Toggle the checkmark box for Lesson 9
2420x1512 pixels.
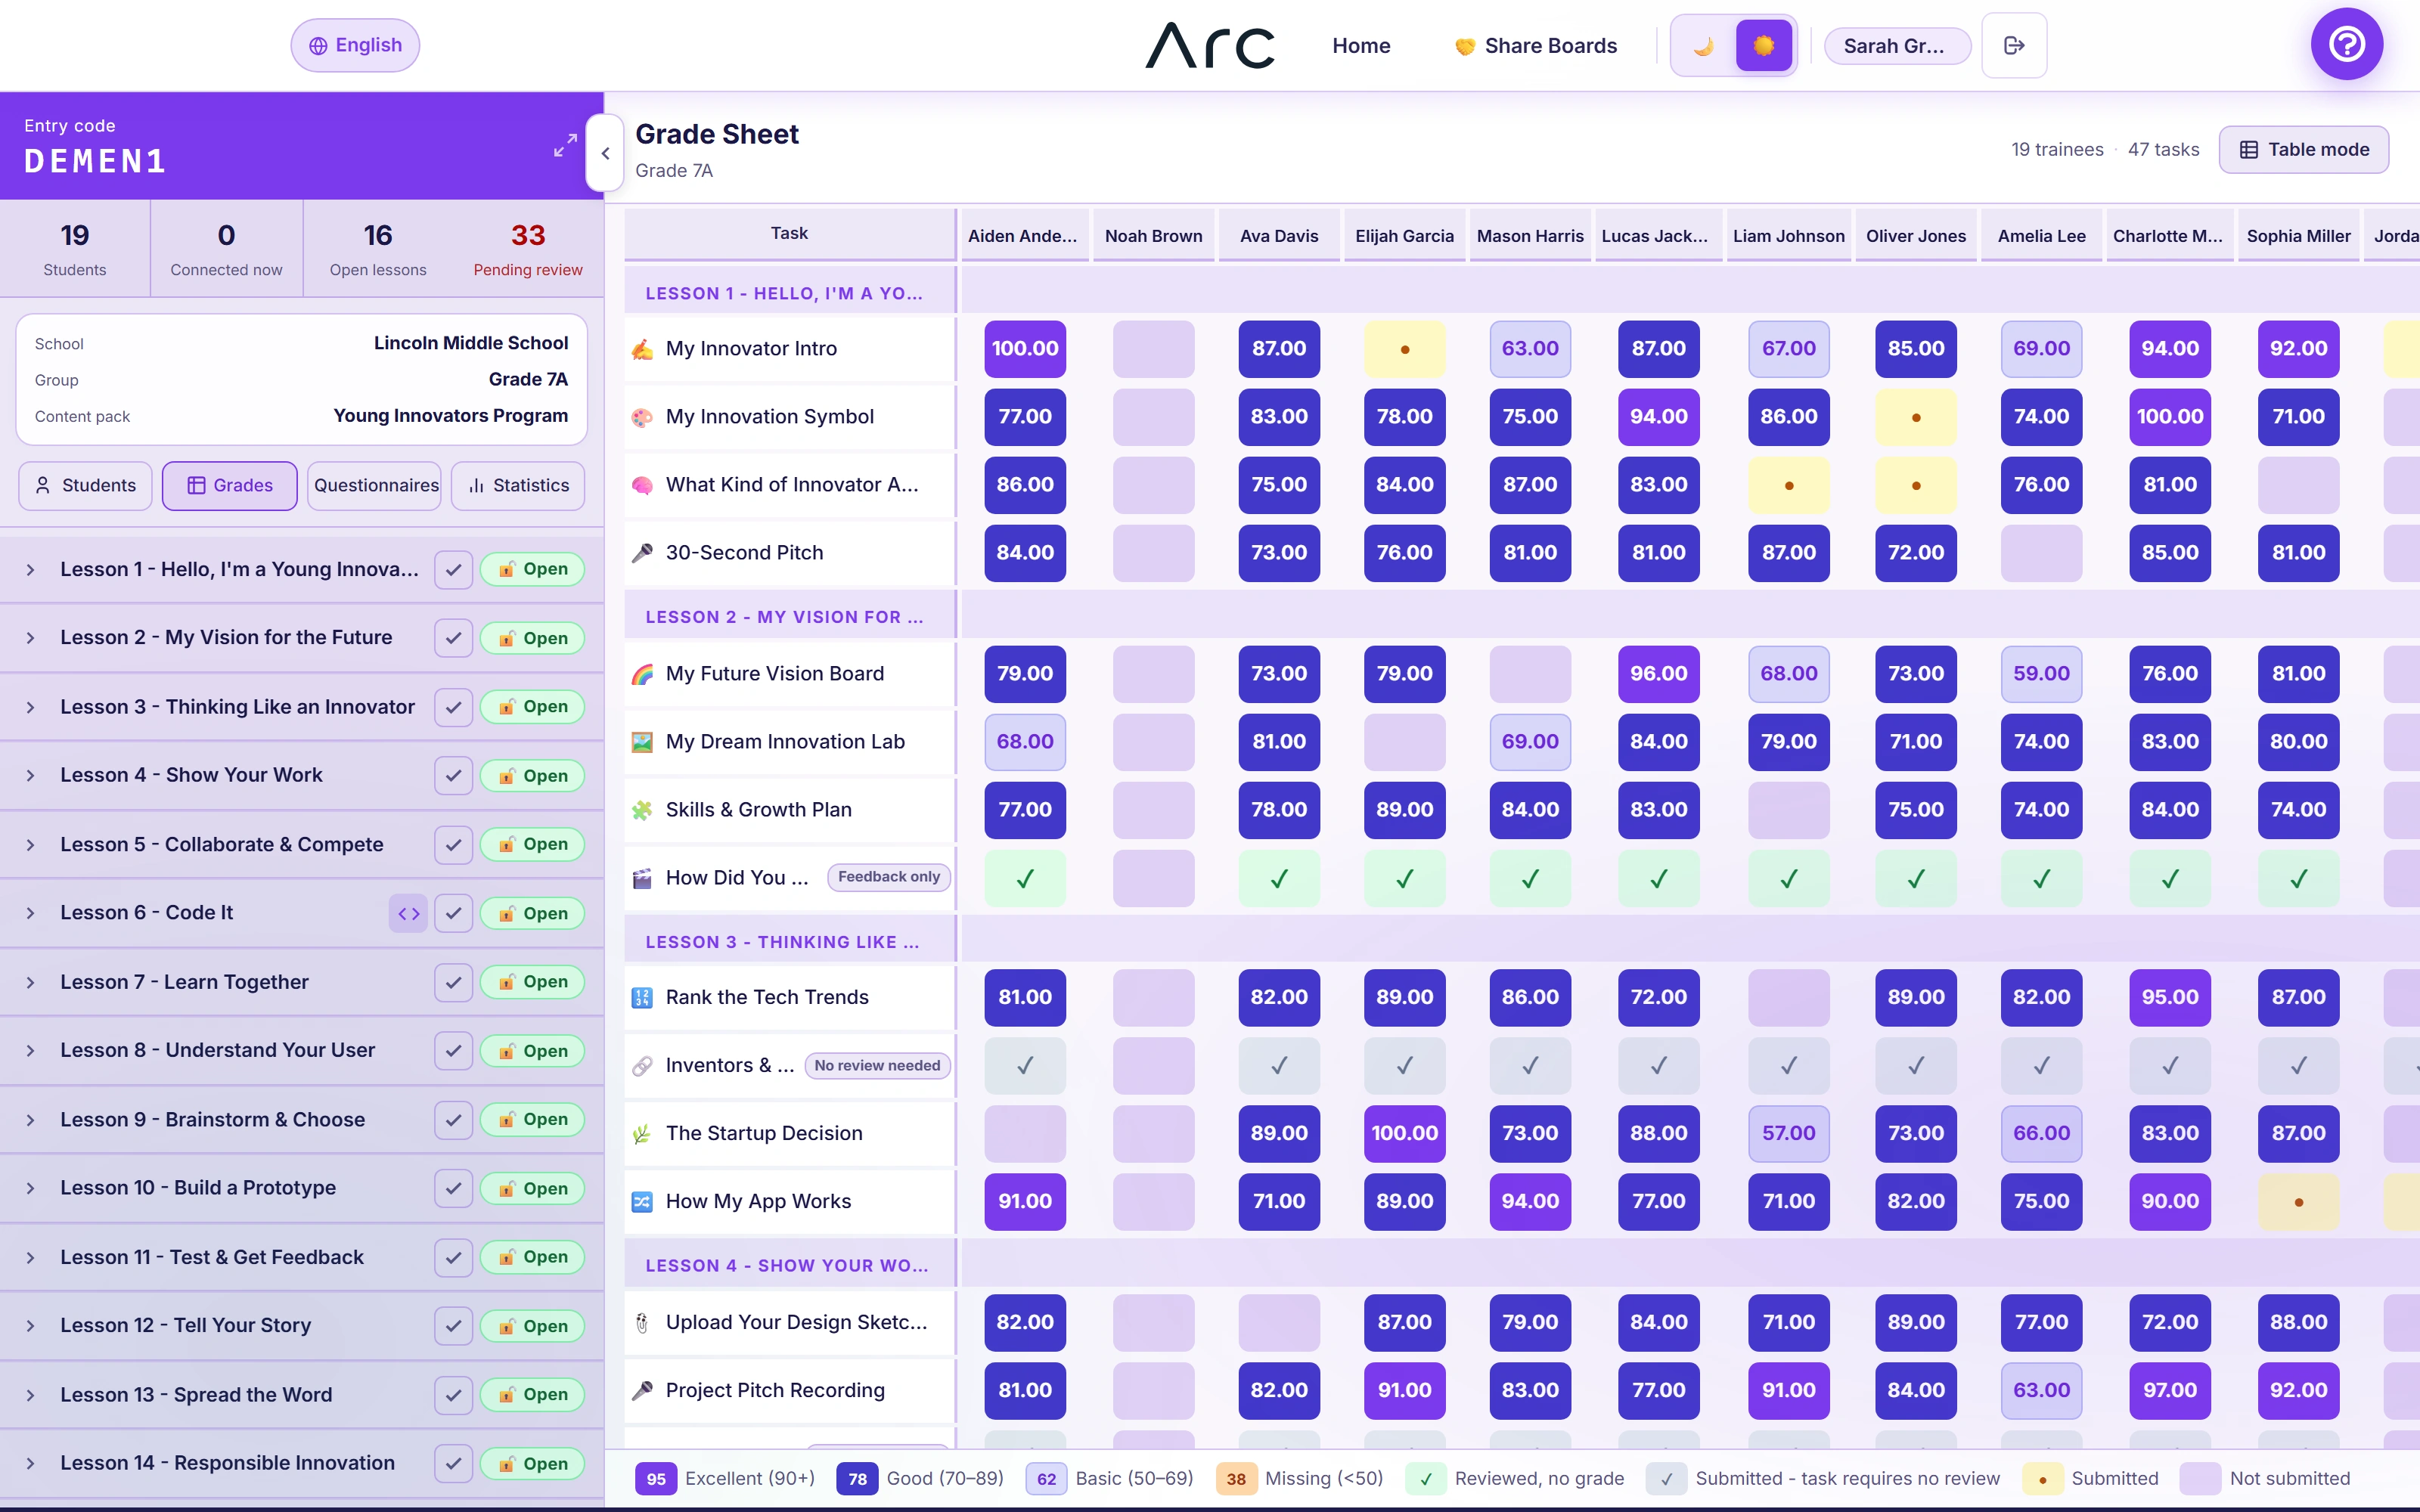[453, 1119]
